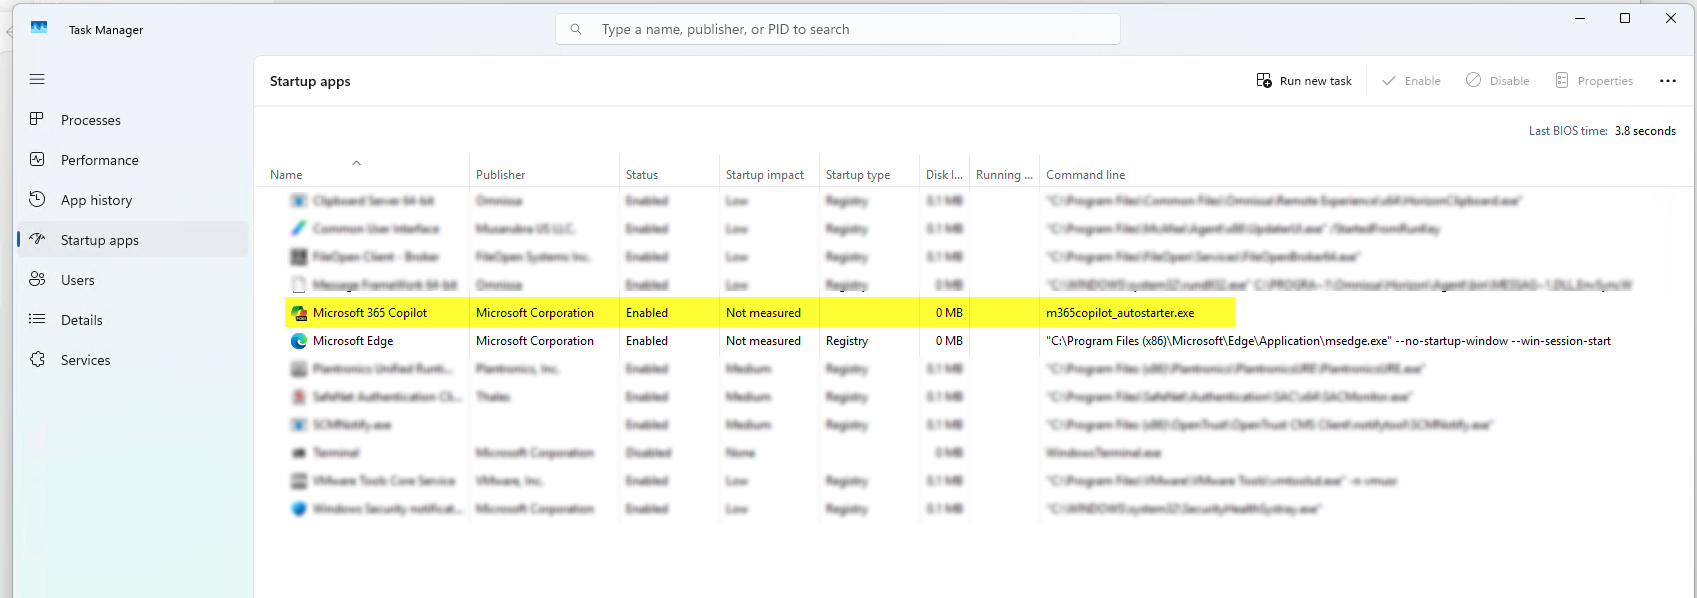
Task: Select the Startup apps page
Action: tap(133, 240)
